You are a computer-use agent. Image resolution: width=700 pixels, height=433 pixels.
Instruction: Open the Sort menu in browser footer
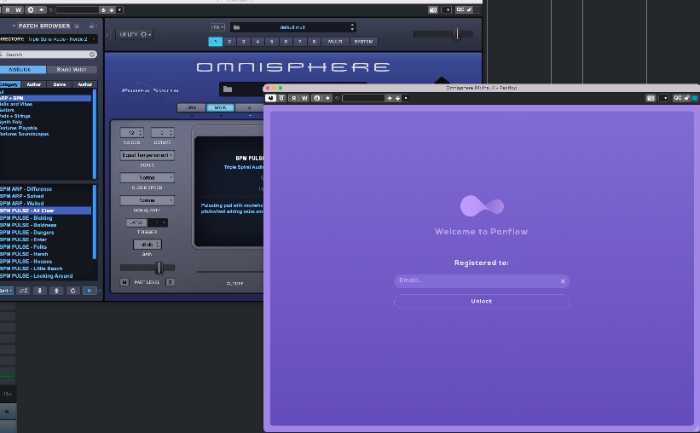pos(6,291)
